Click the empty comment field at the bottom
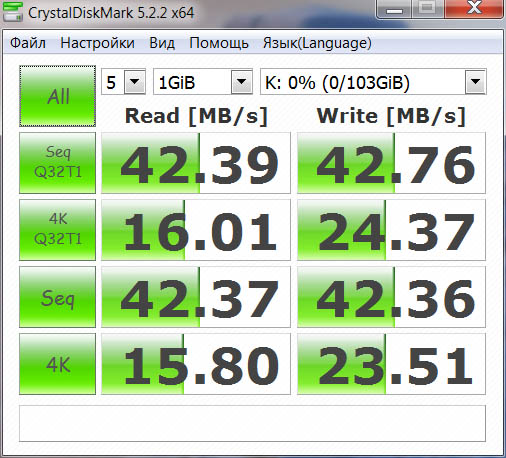 point(252,423)
